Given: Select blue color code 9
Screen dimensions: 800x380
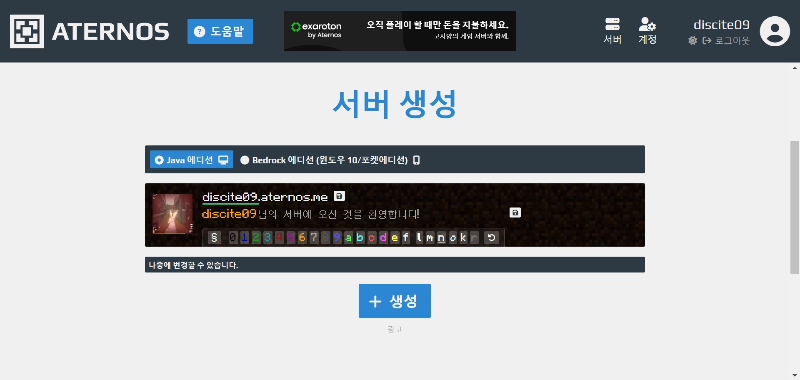Looking at the screenshot, I should pyautogui.click(x=337, y=238).
